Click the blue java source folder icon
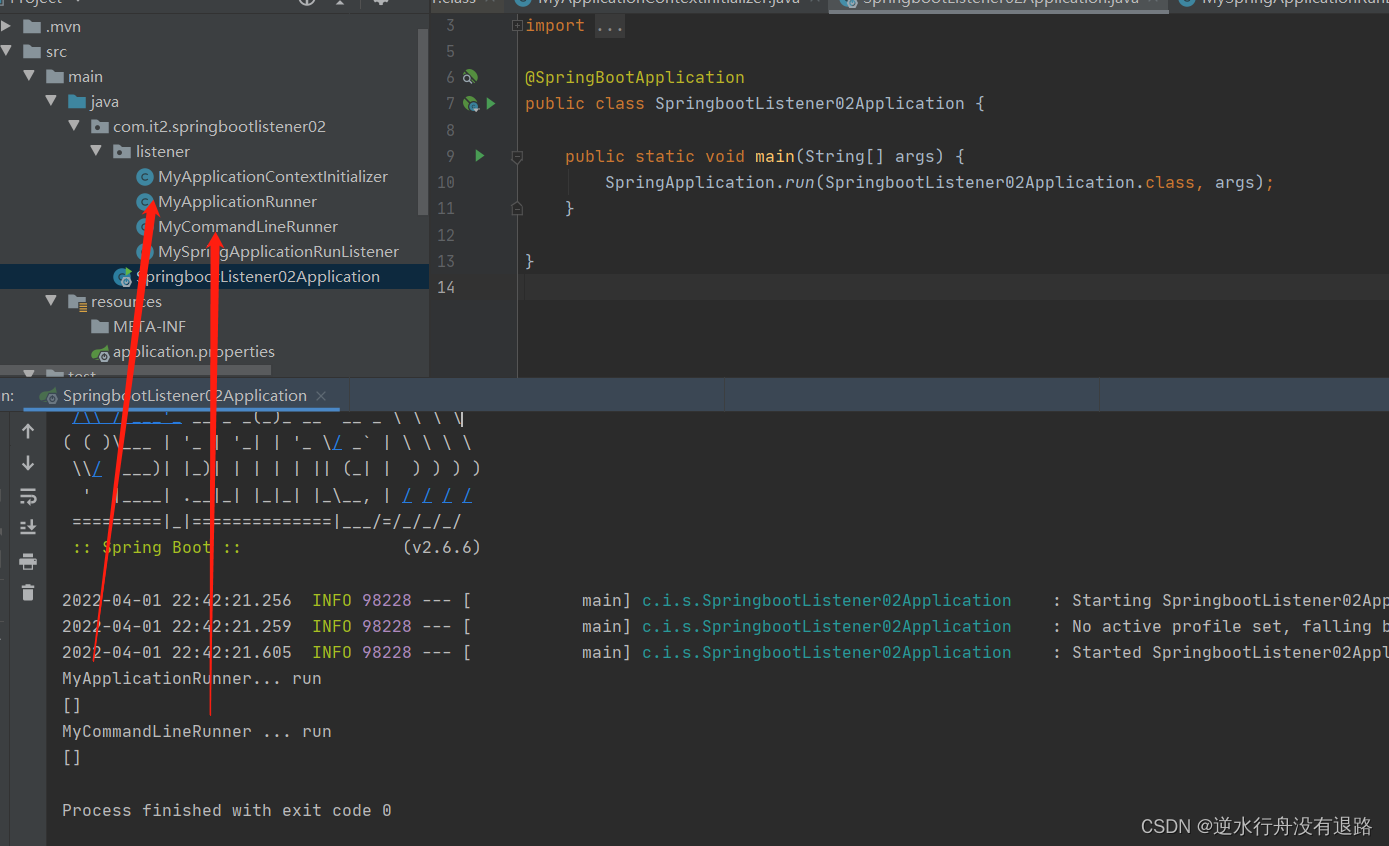This screenshot has height=846, width=1389. coord(77,101)
